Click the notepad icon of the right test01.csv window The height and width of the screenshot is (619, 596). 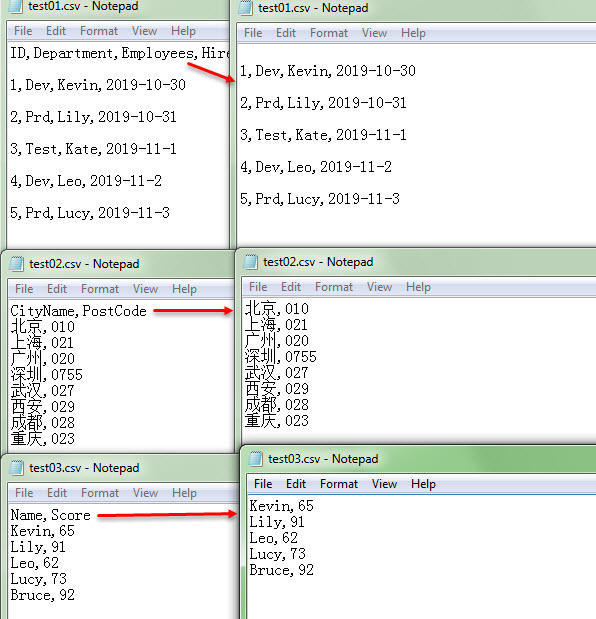point(246,8)
